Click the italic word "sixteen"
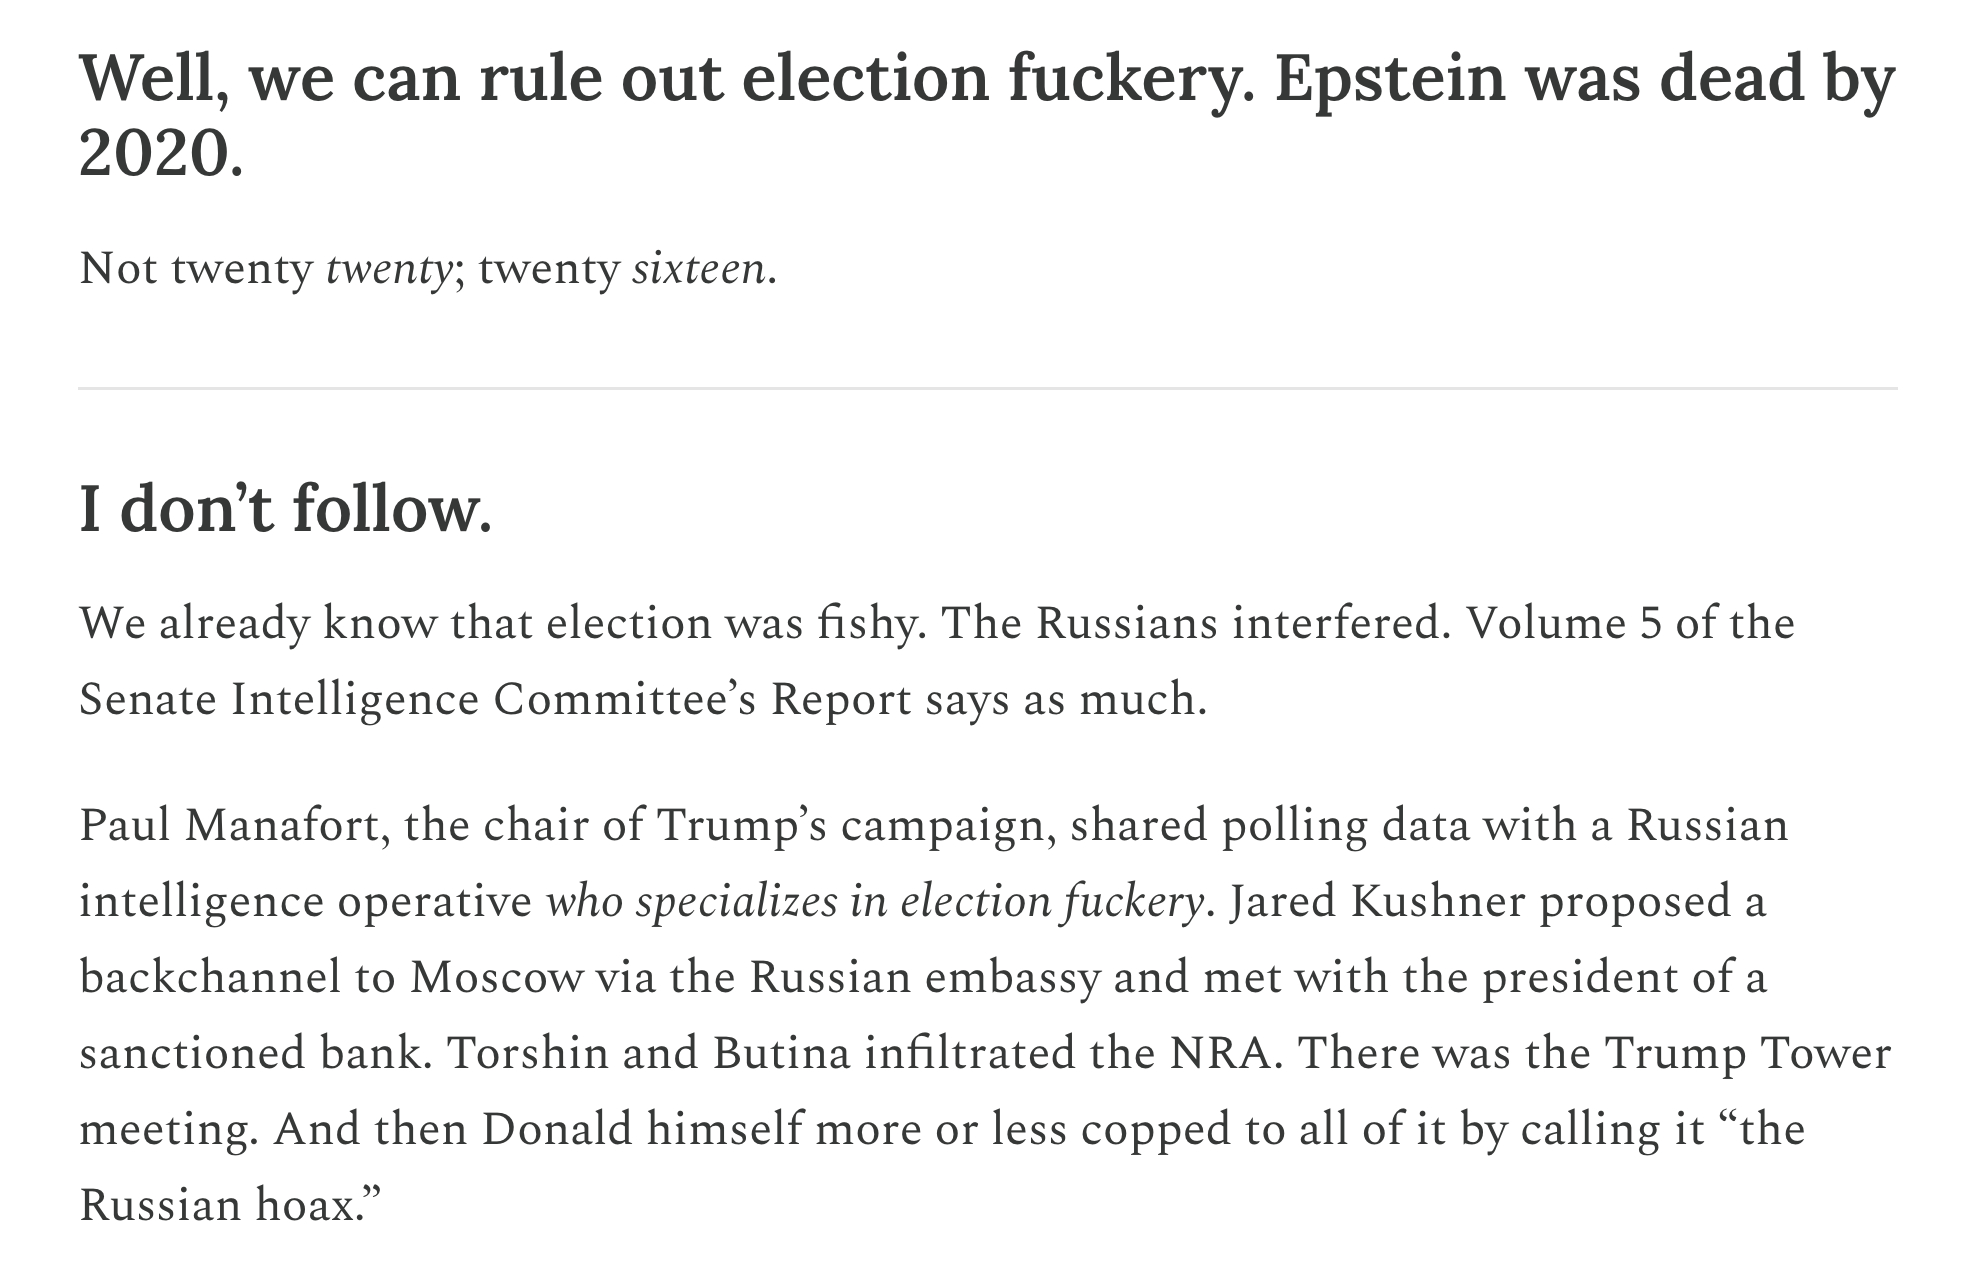 (699, 269)
